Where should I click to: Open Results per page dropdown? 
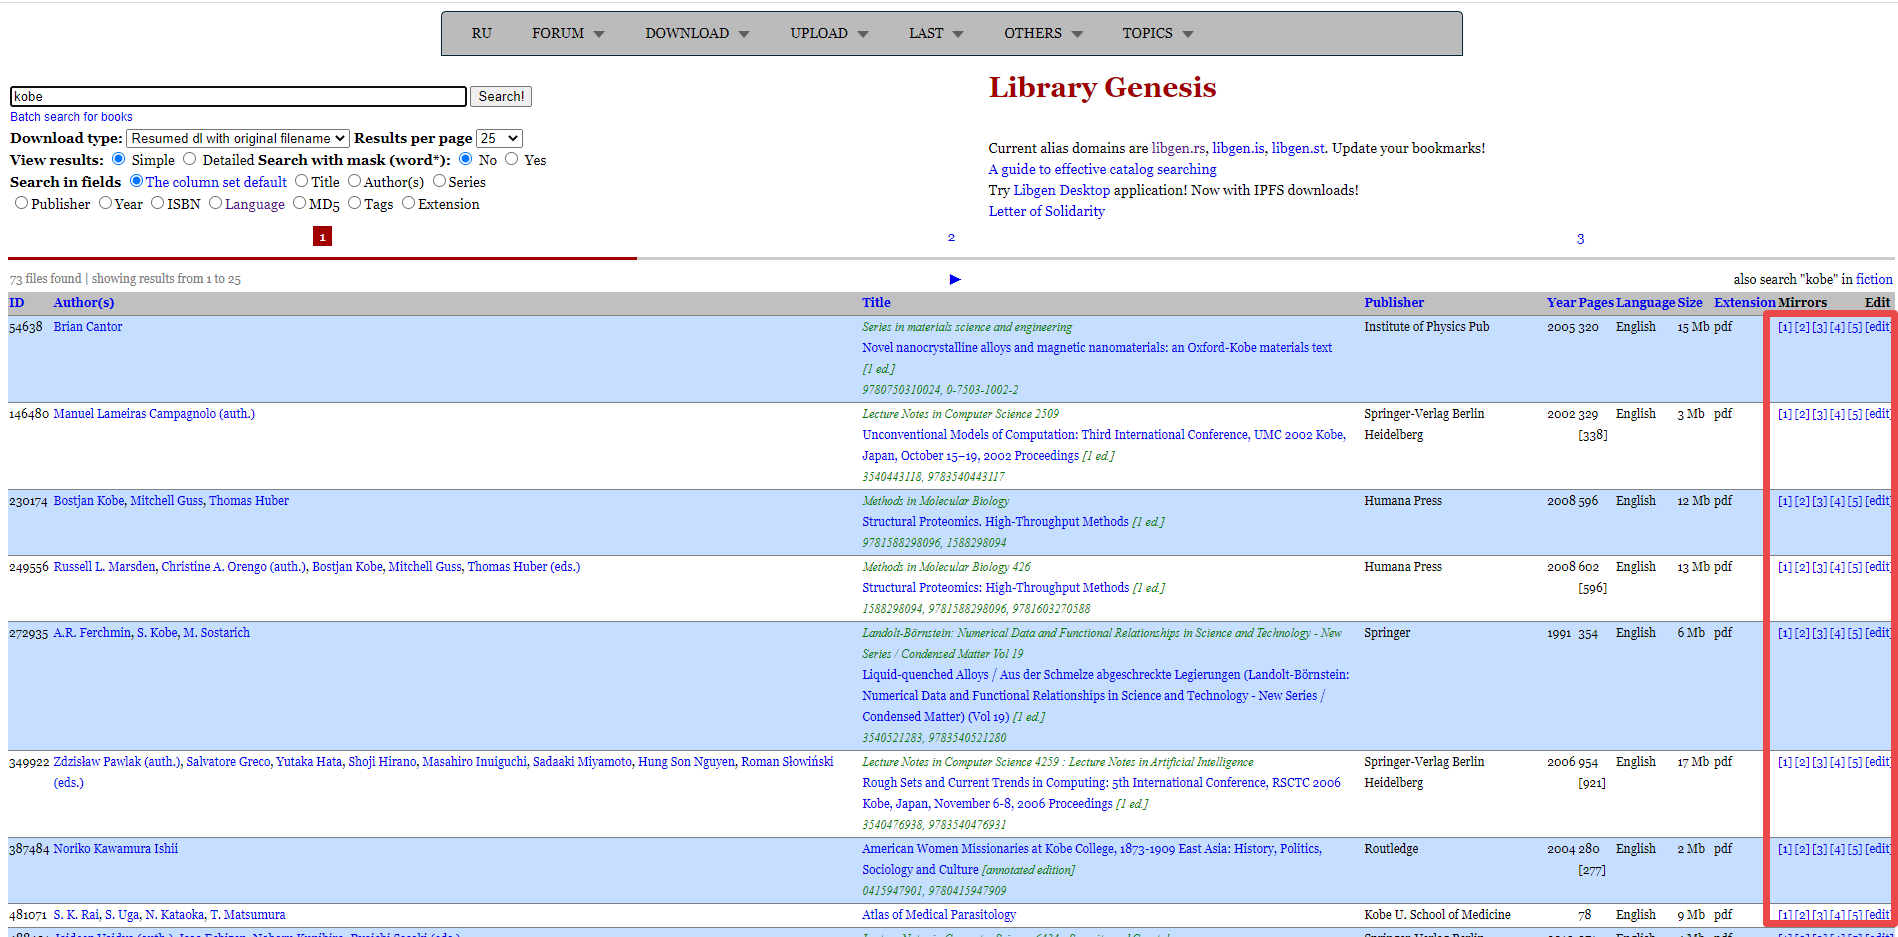tap(499, 138)
